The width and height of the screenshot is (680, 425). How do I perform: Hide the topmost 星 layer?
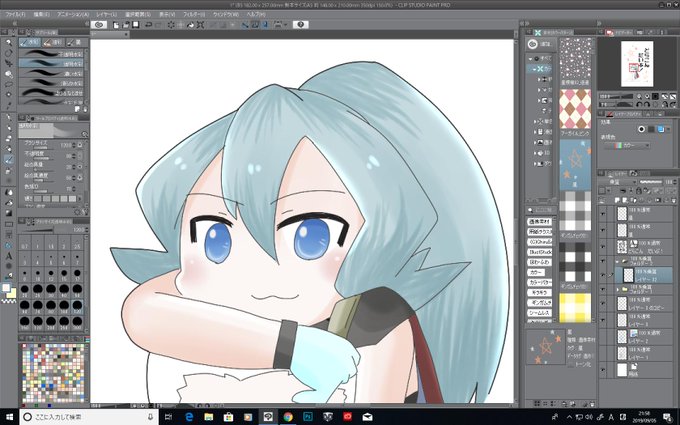[x=602, y=214]
